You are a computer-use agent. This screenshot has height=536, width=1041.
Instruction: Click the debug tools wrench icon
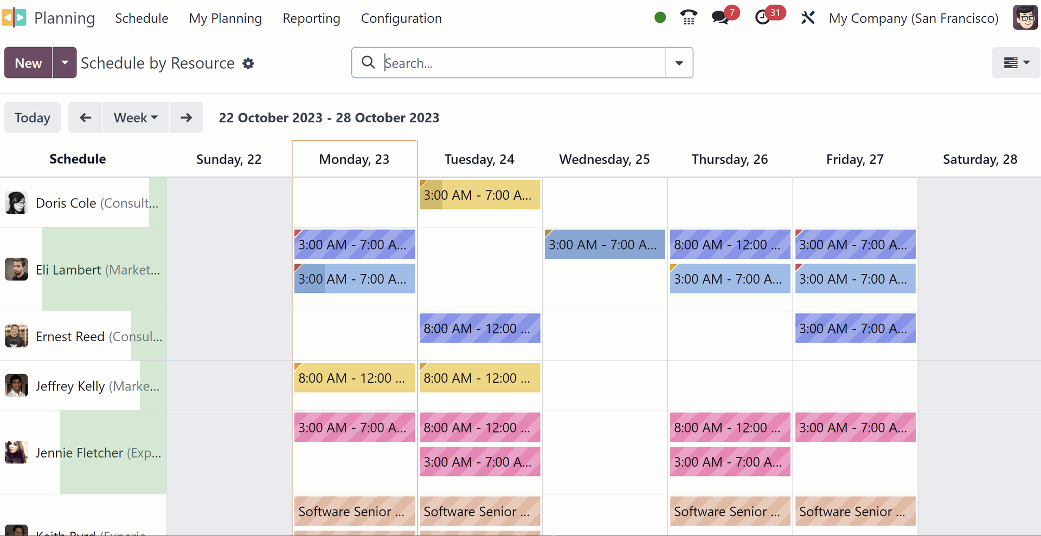[808, 18]
